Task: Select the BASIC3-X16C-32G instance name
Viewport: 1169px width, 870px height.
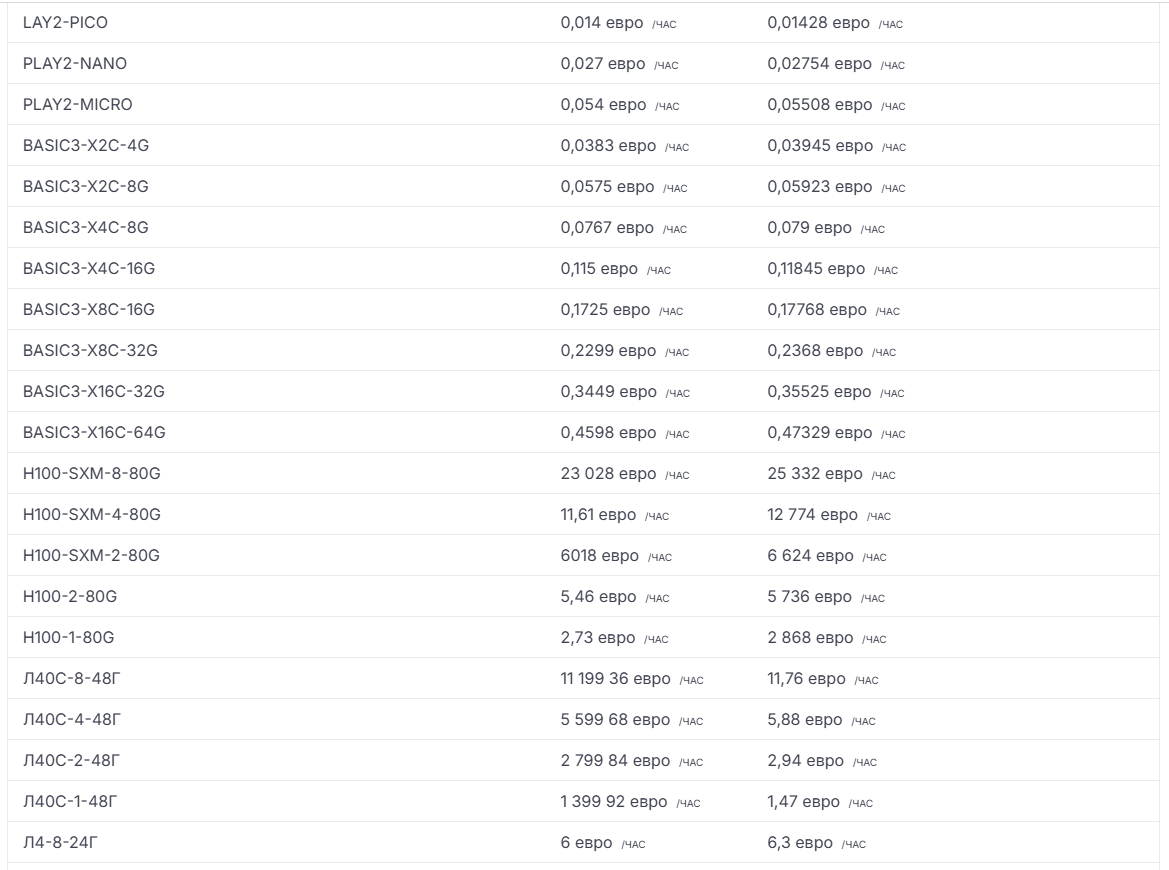Action: 94,392
